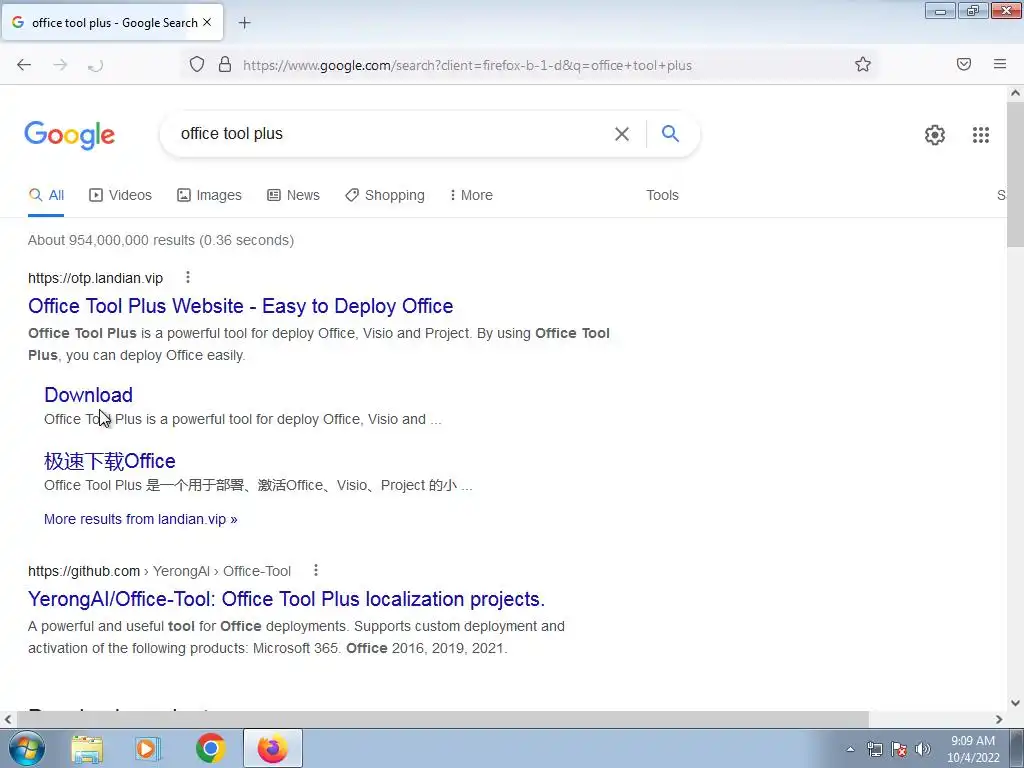Click the address bar URL
1024x768 pixels.
click(x=467, y=65)
